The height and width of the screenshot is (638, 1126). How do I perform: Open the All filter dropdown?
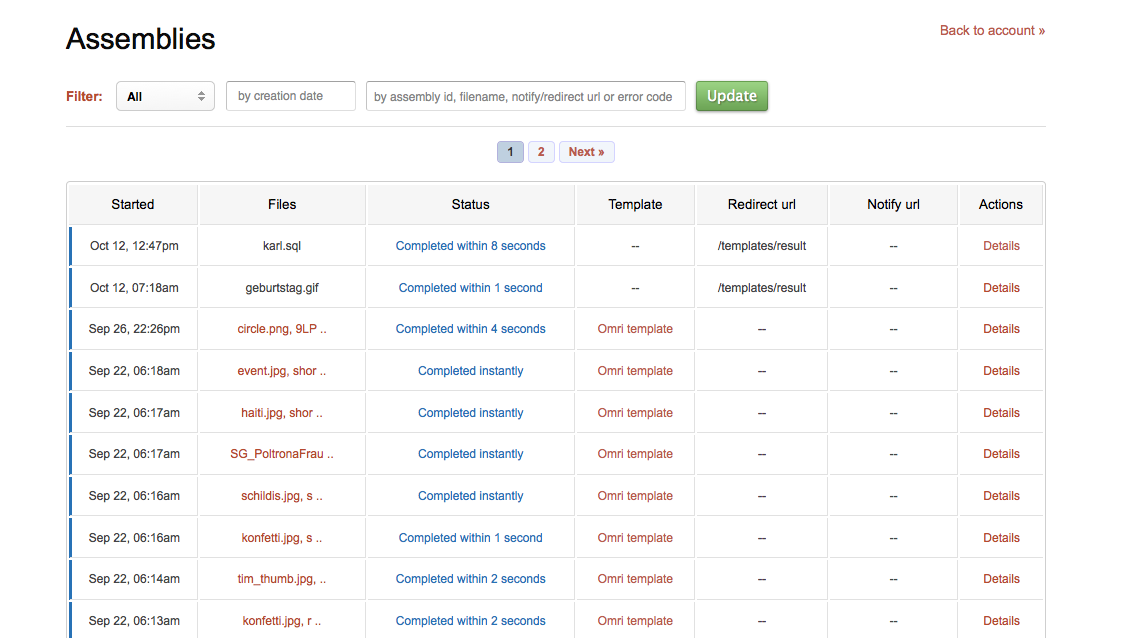165,96
